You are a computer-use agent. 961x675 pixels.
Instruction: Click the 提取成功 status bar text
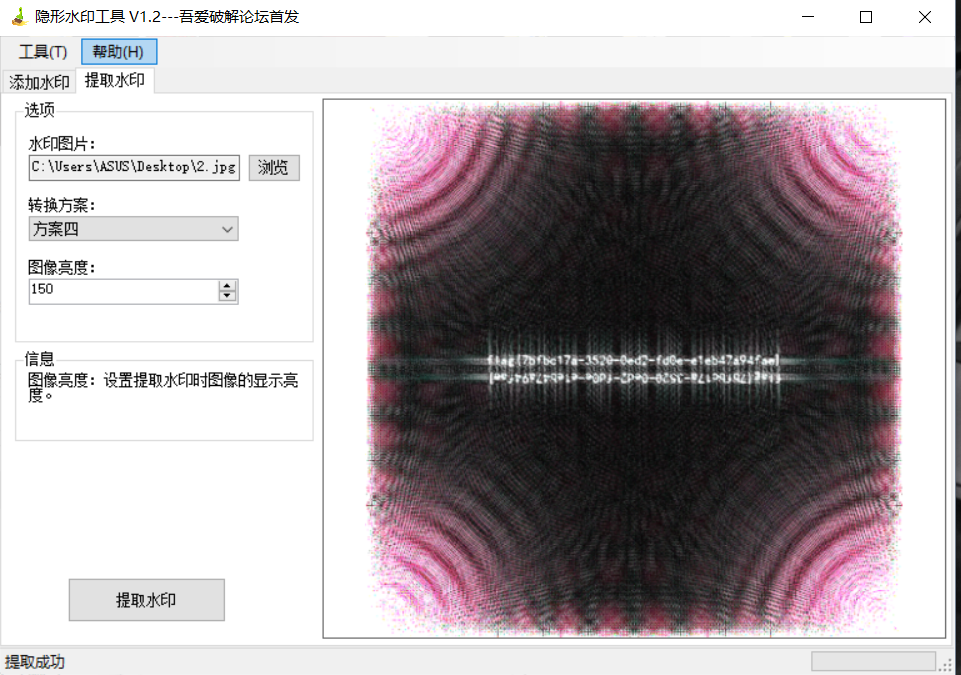35,662
